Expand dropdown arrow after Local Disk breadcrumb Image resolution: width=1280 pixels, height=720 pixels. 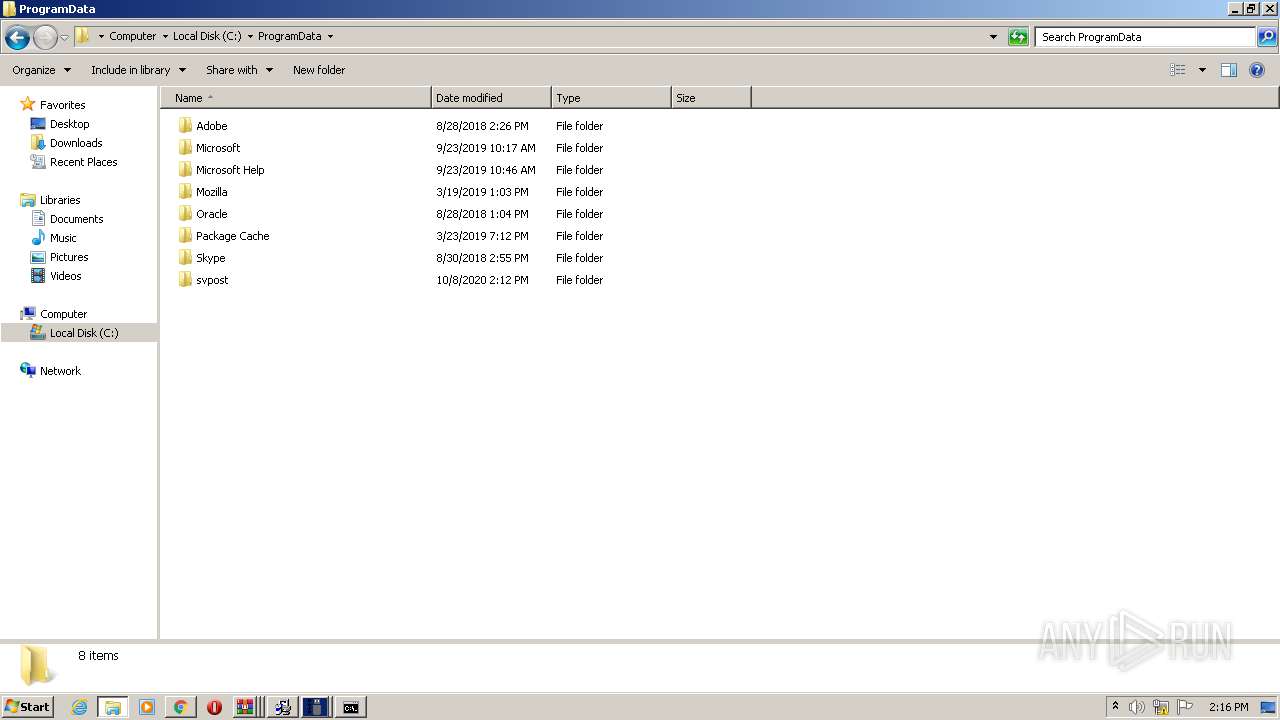(250, 36)
